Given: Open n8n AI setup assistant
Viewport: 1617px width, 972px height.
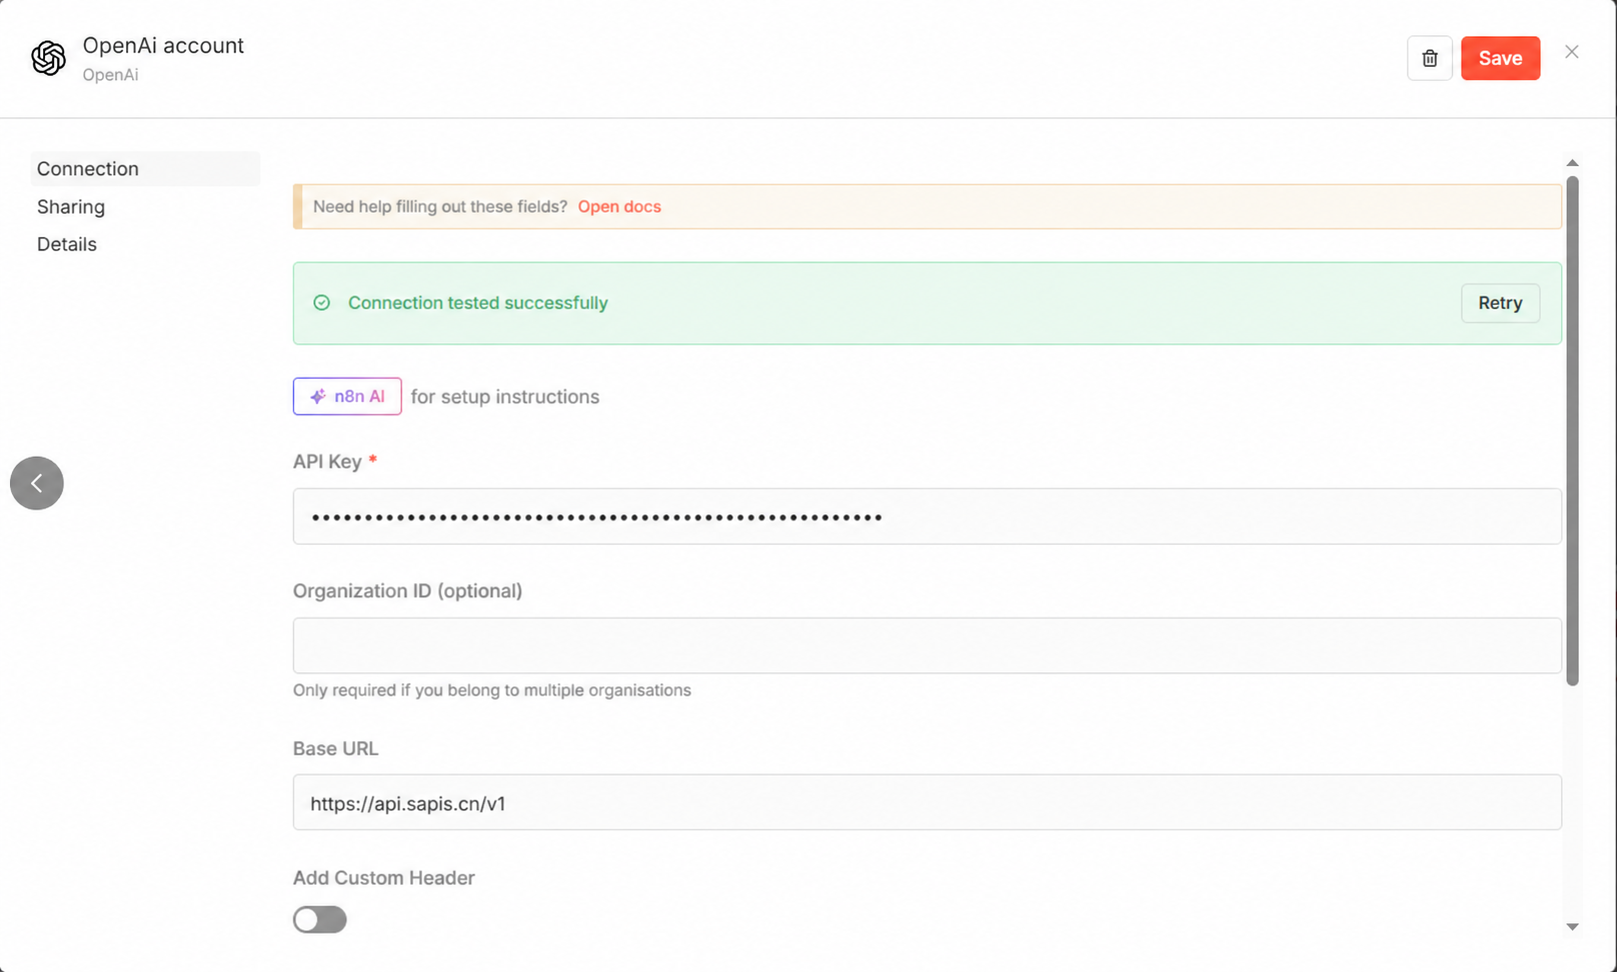Looking at the screenshot, I should tap(347, 396).
